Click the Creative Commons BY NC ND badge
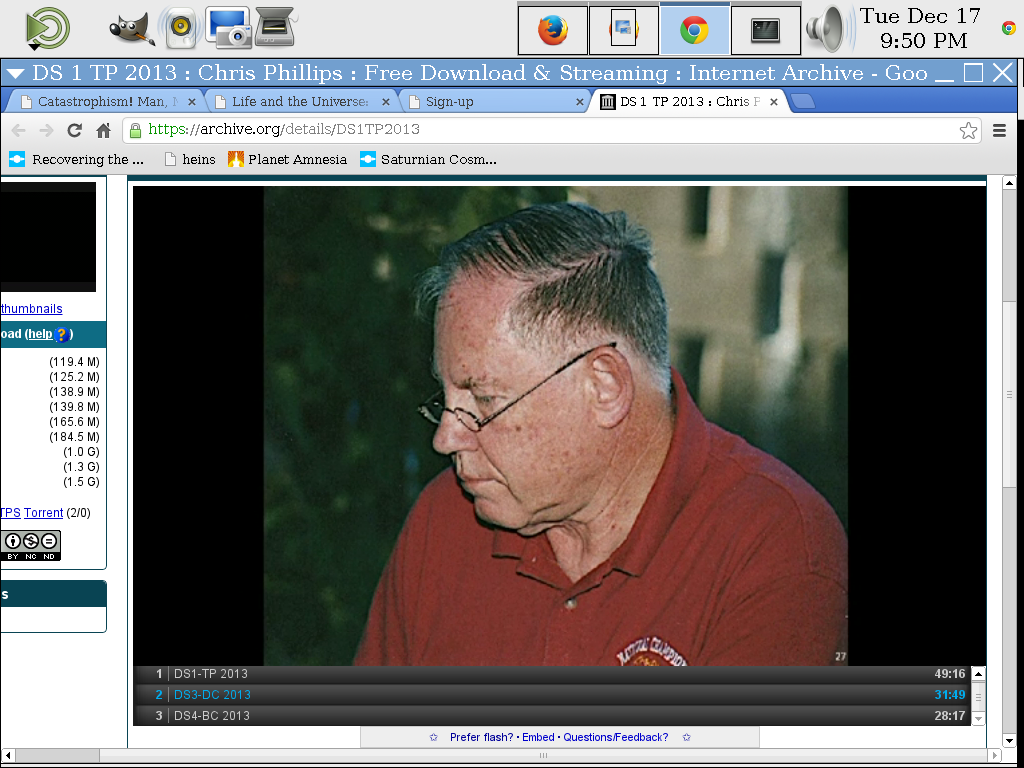The height and width of the screenshot is (768, 1024). point(31,545)
